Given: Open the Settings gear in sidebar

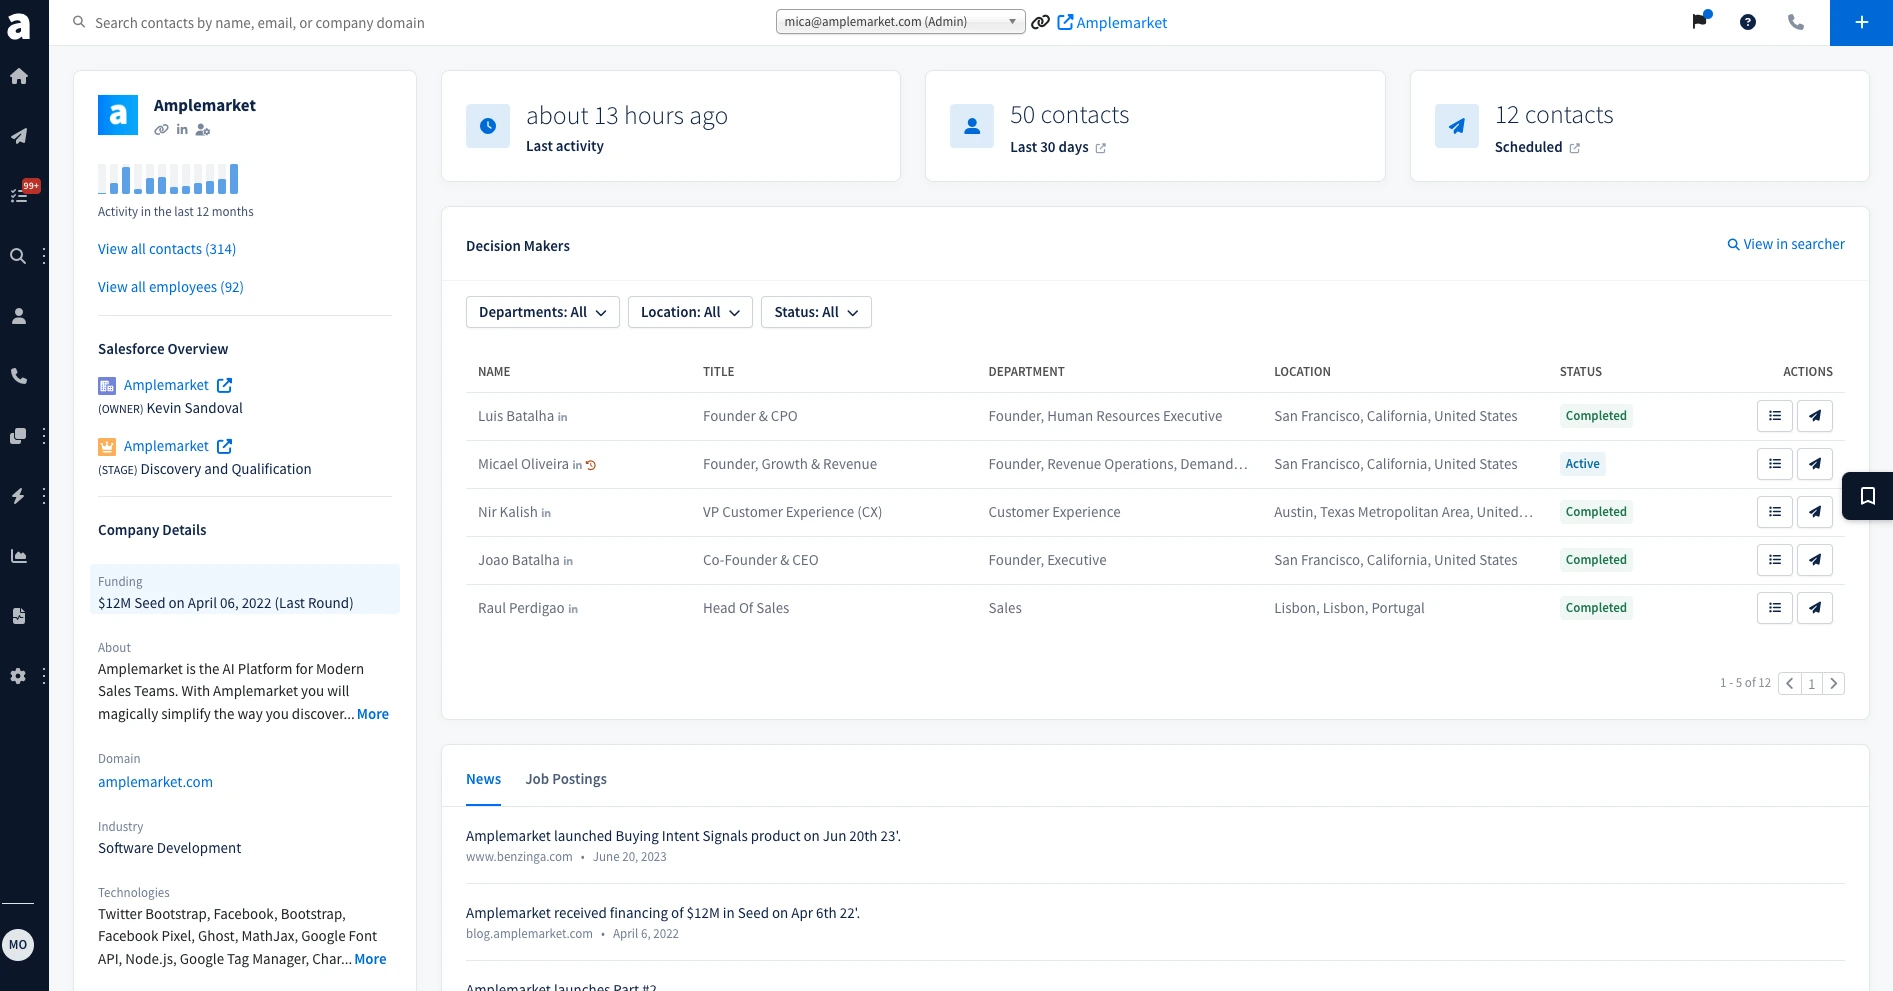Looking at the screenshot, I should point(18,676).
